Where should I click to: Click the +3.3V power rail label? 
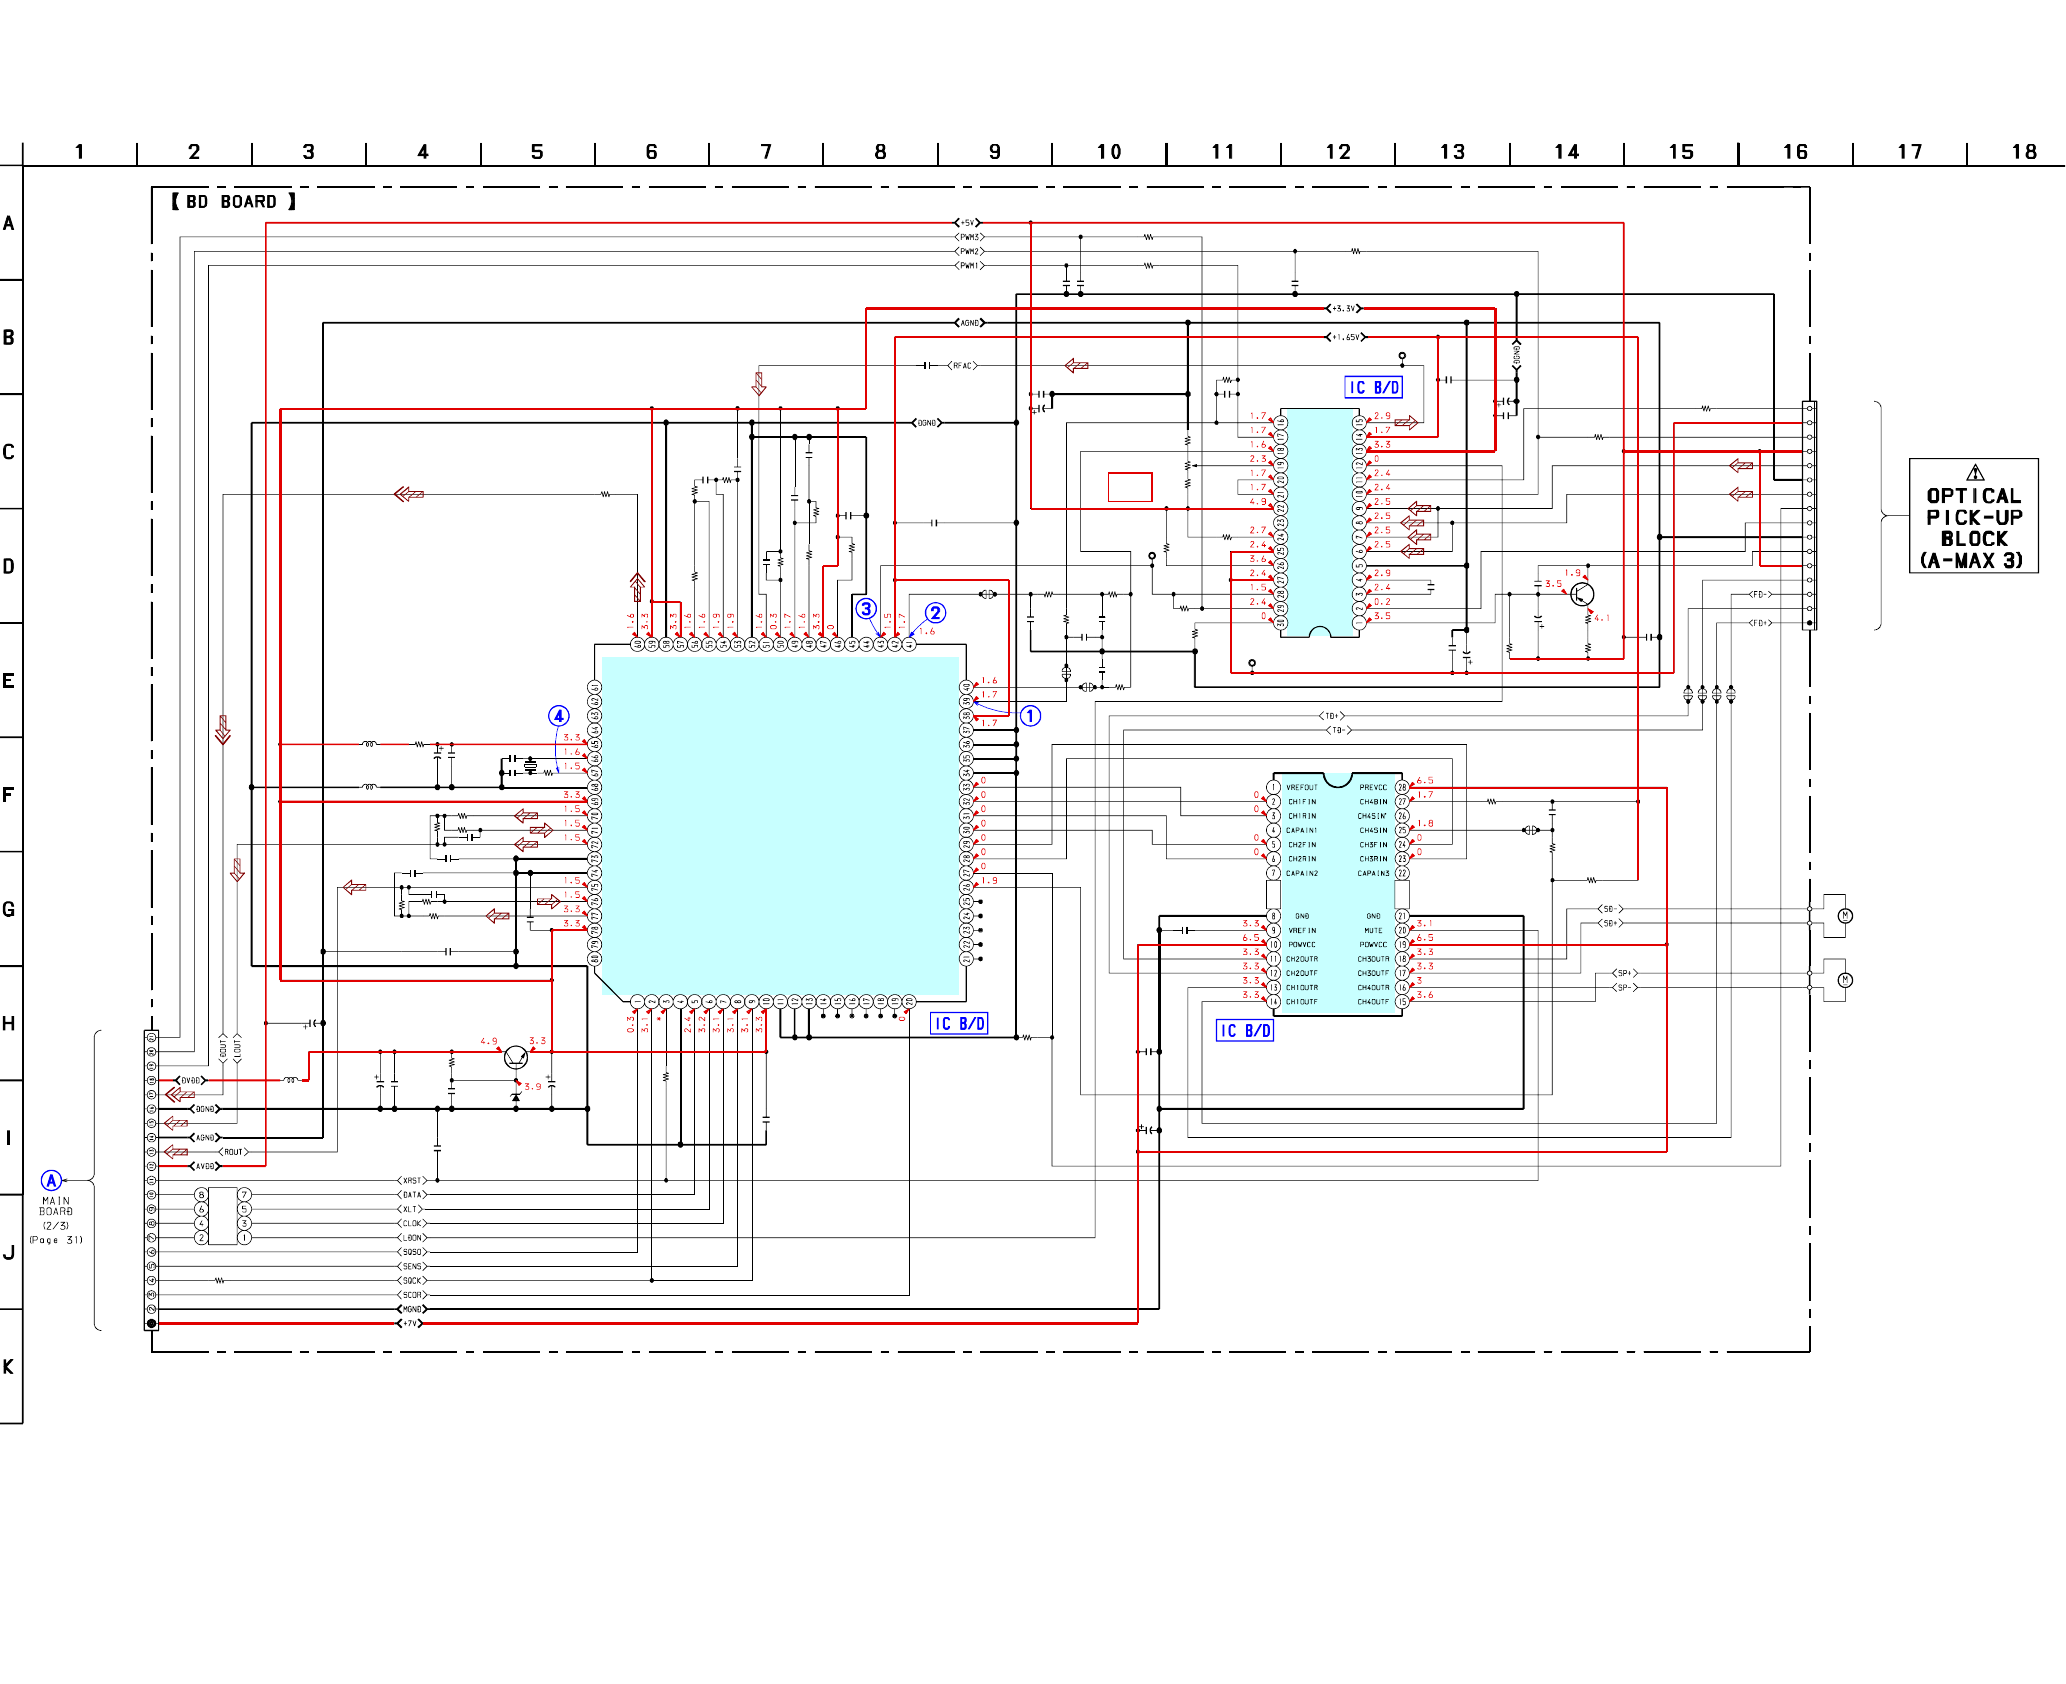click(x=1344, y=309)
